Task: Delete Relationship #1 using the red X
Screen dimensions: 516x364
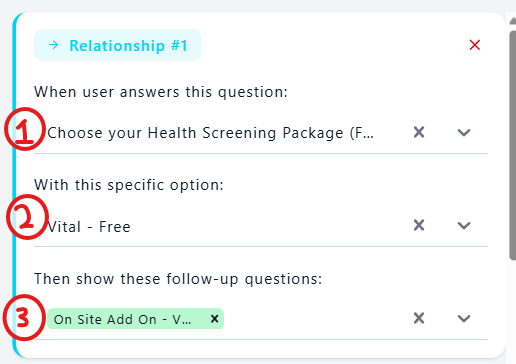Action: pyautogui.click(x=475, y=45)
